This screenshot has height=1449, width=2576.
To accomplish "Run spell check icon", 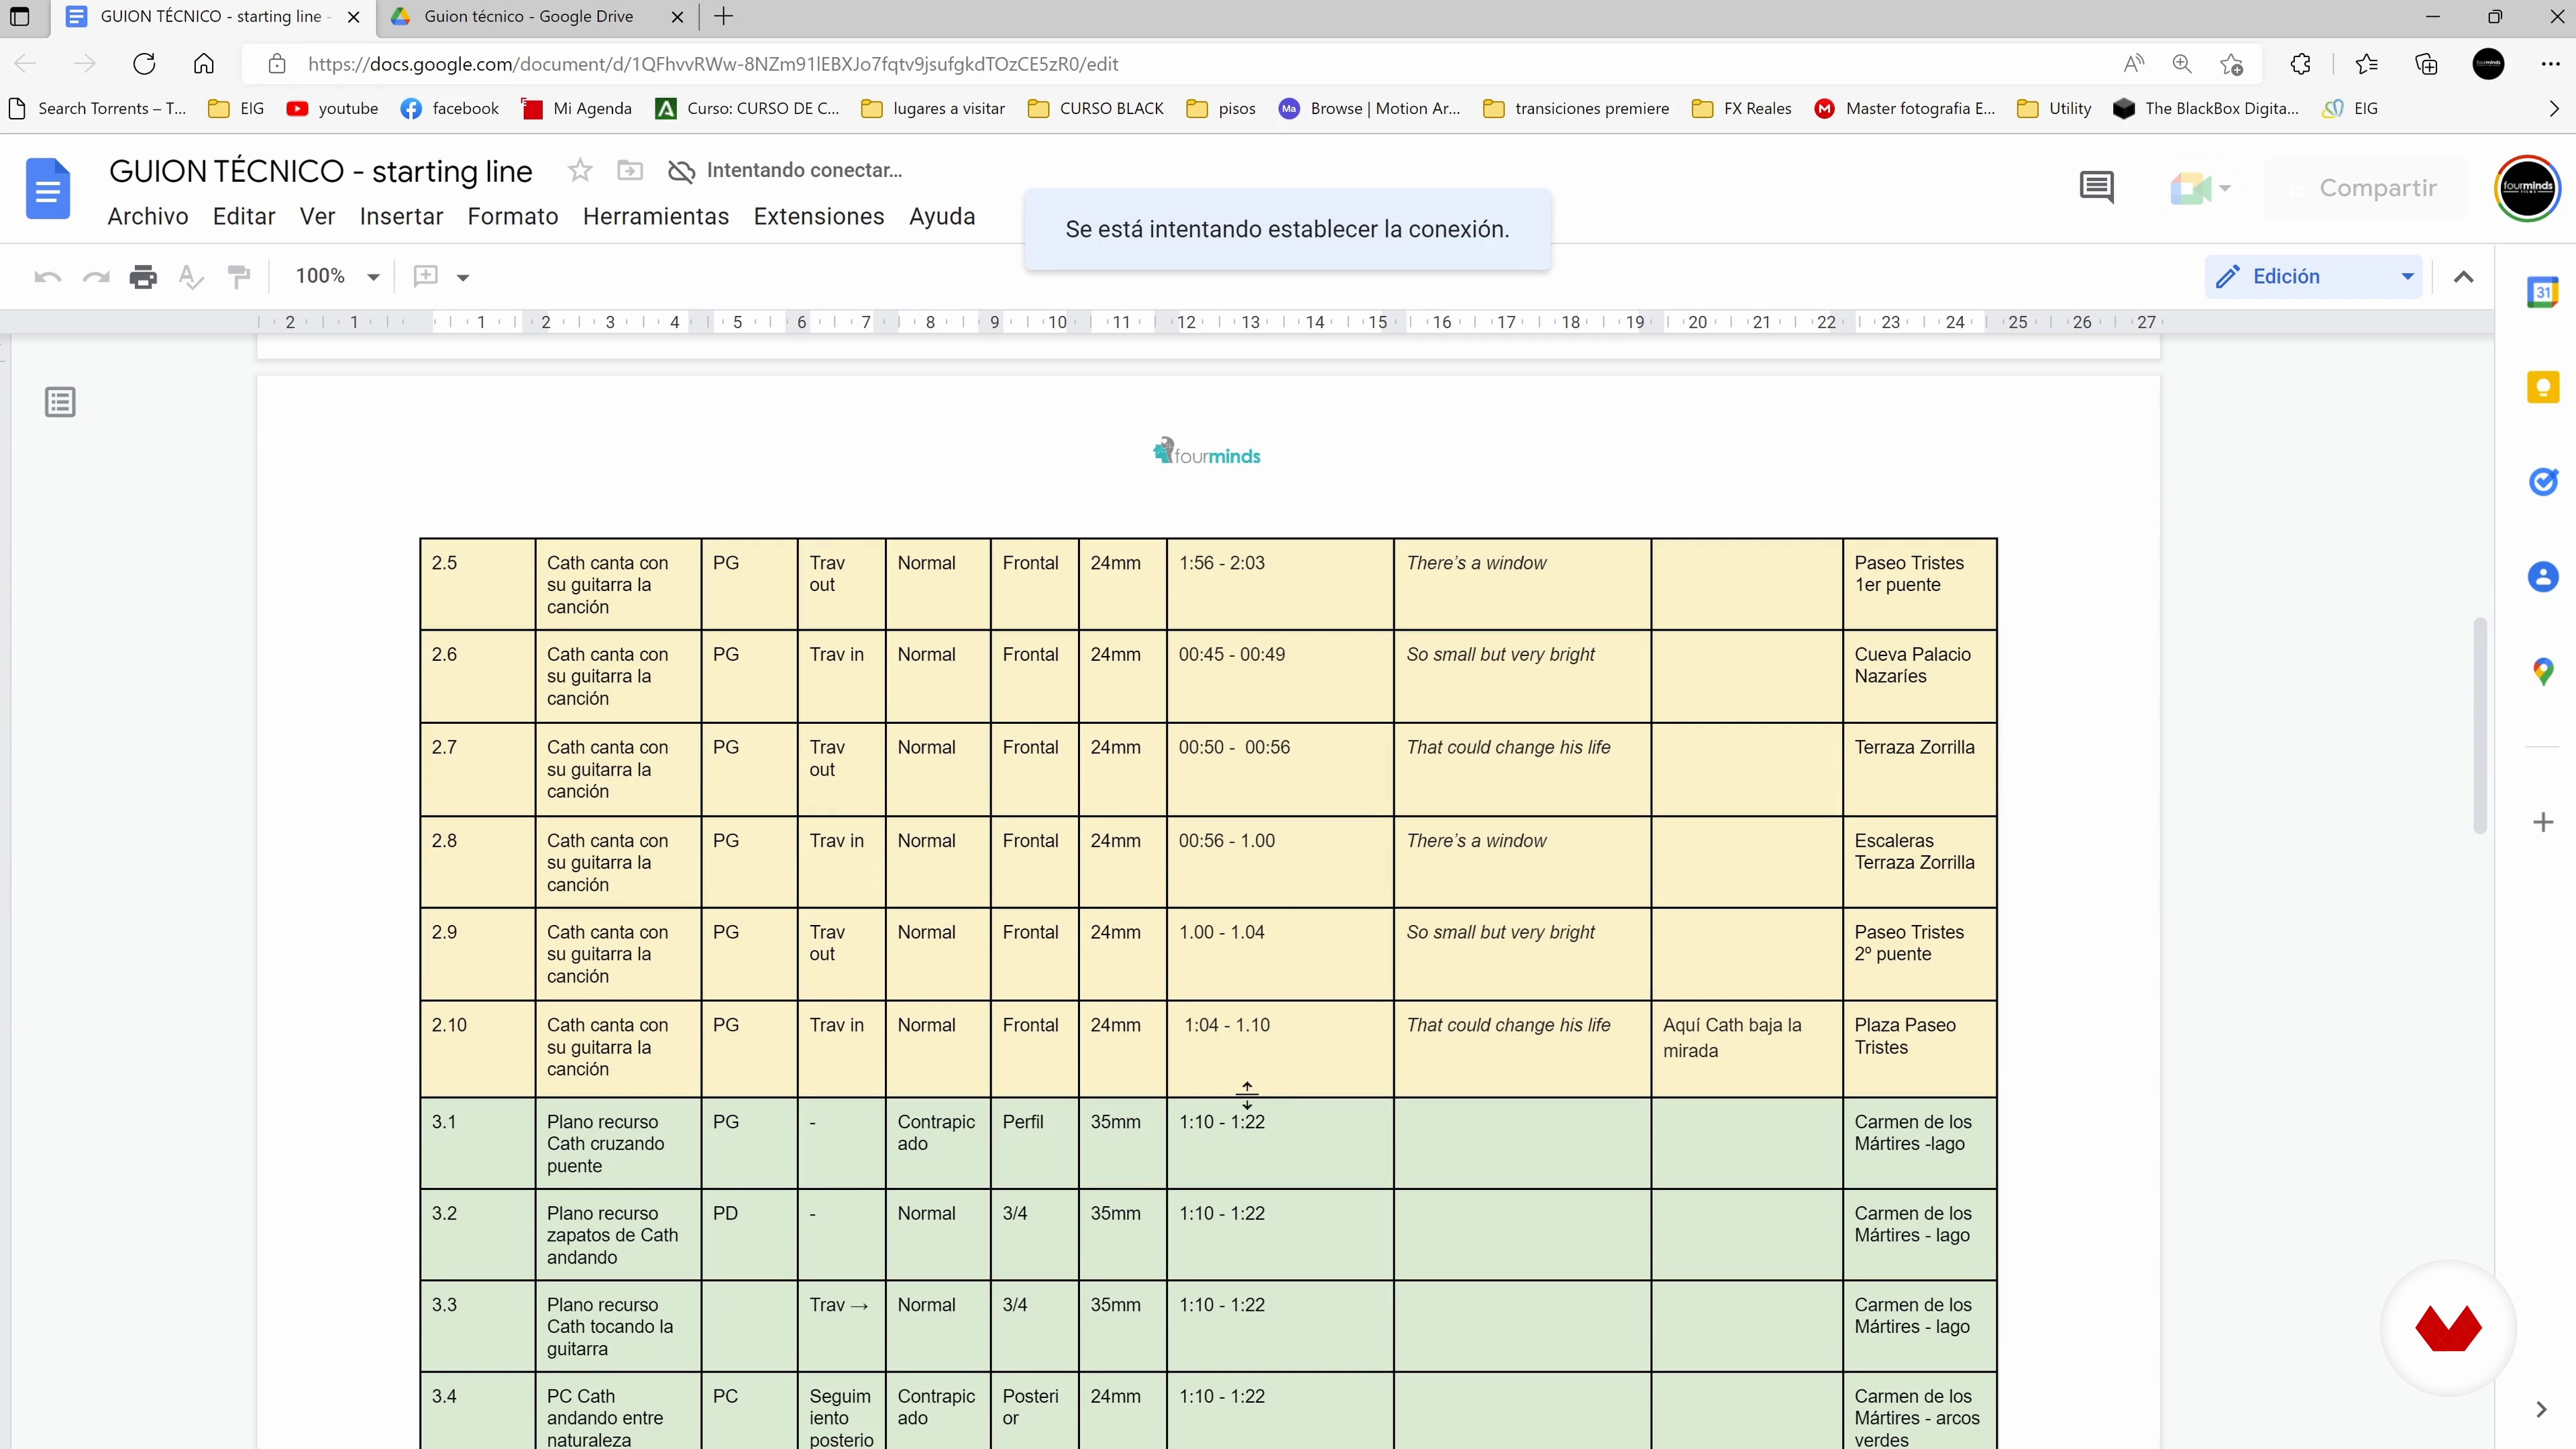I will click(x=191, y=276).
